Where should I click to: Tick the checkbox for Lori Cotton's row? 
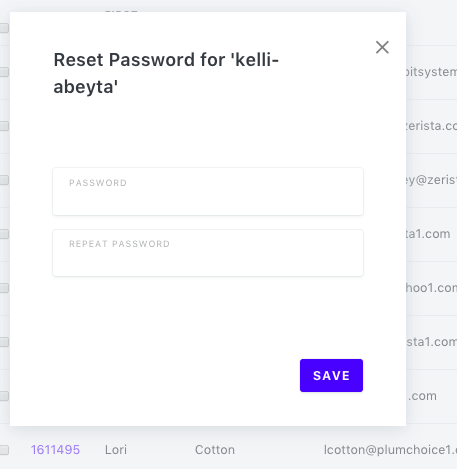[x=4, y=450]
